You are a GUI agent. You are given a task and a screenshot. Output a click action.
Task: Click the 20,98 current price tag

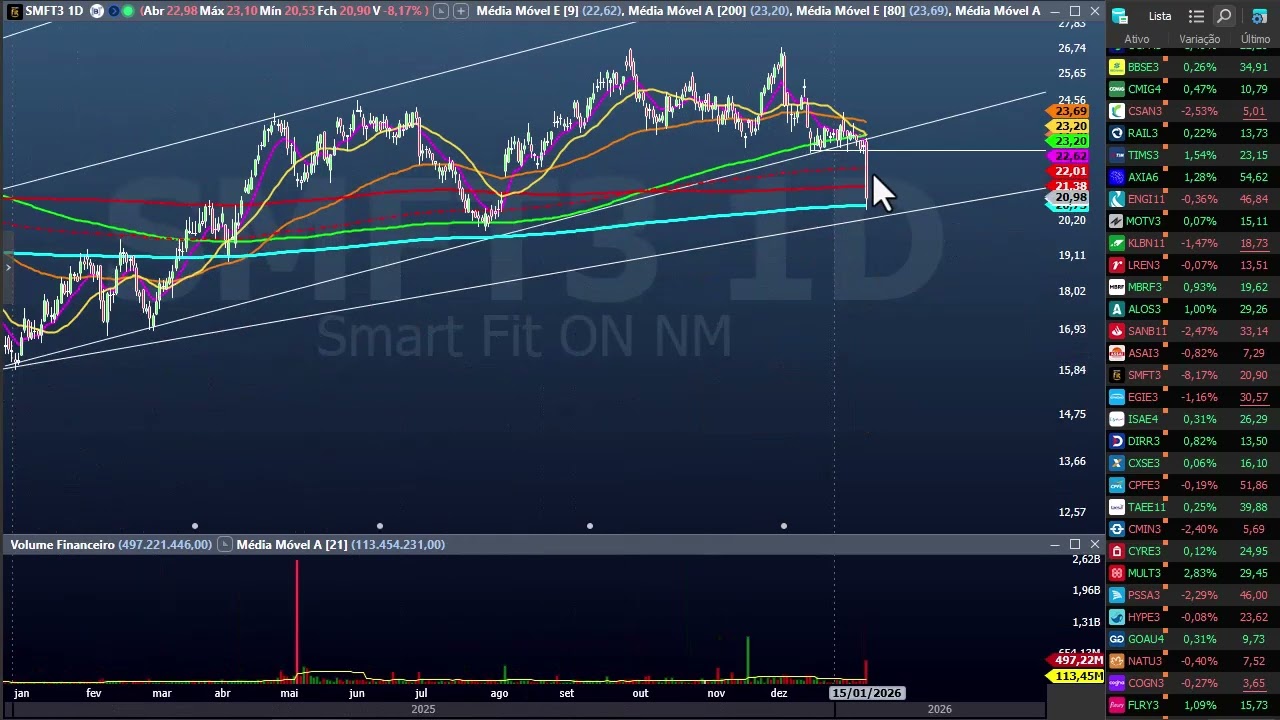tap(1070, 198)
